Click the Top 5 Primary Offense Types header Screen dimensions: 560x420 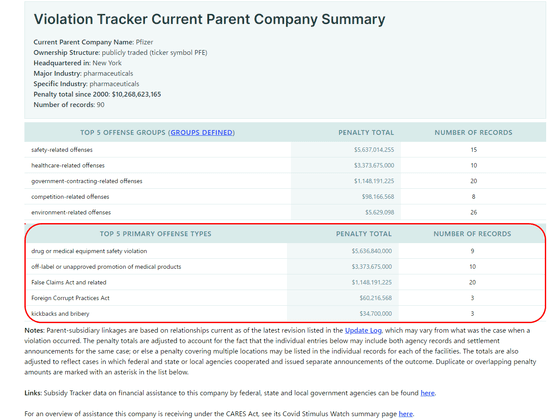[155, 234]
